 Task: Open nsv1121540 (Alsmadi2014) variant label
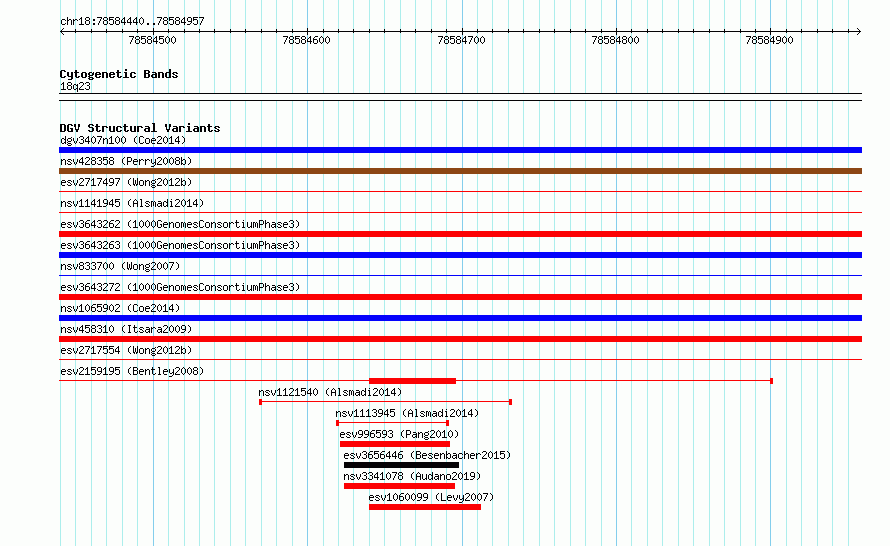point(330,392)
